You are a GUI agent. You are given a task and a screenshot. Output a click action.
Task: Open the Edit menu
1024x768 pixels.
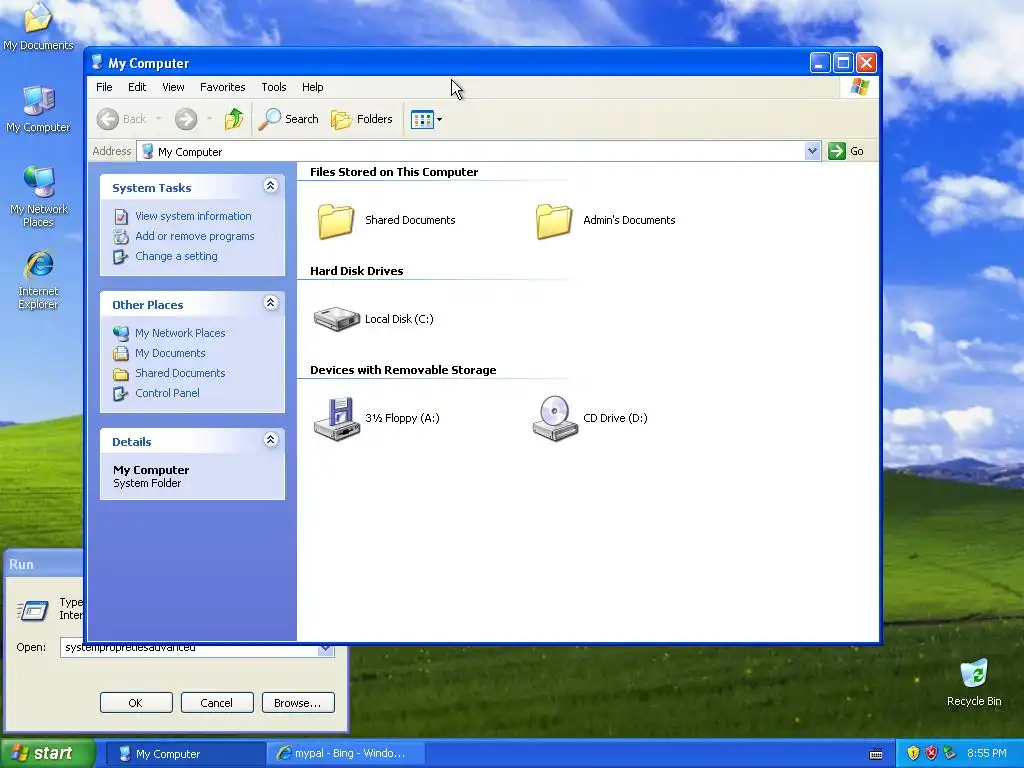(136, 87)
